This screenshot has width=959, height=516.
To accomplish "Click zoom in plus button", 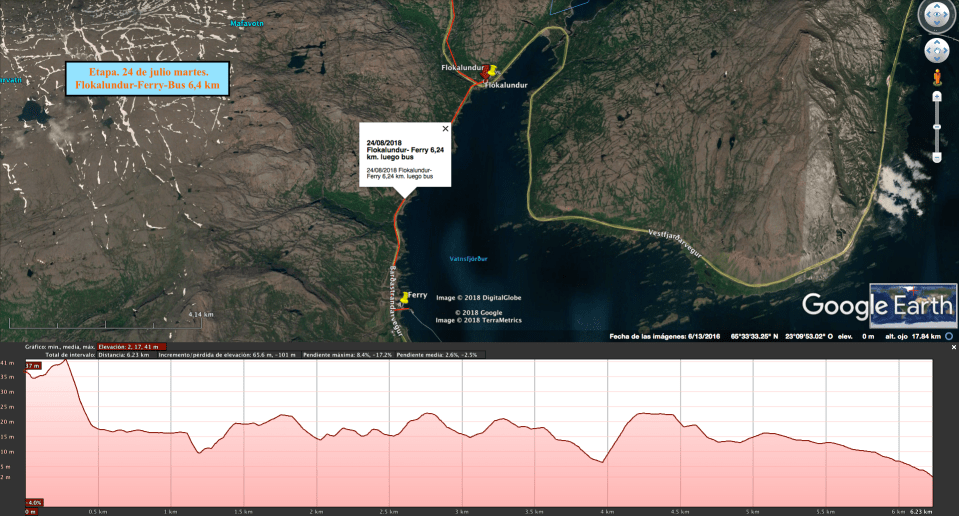I will point(937,96).
